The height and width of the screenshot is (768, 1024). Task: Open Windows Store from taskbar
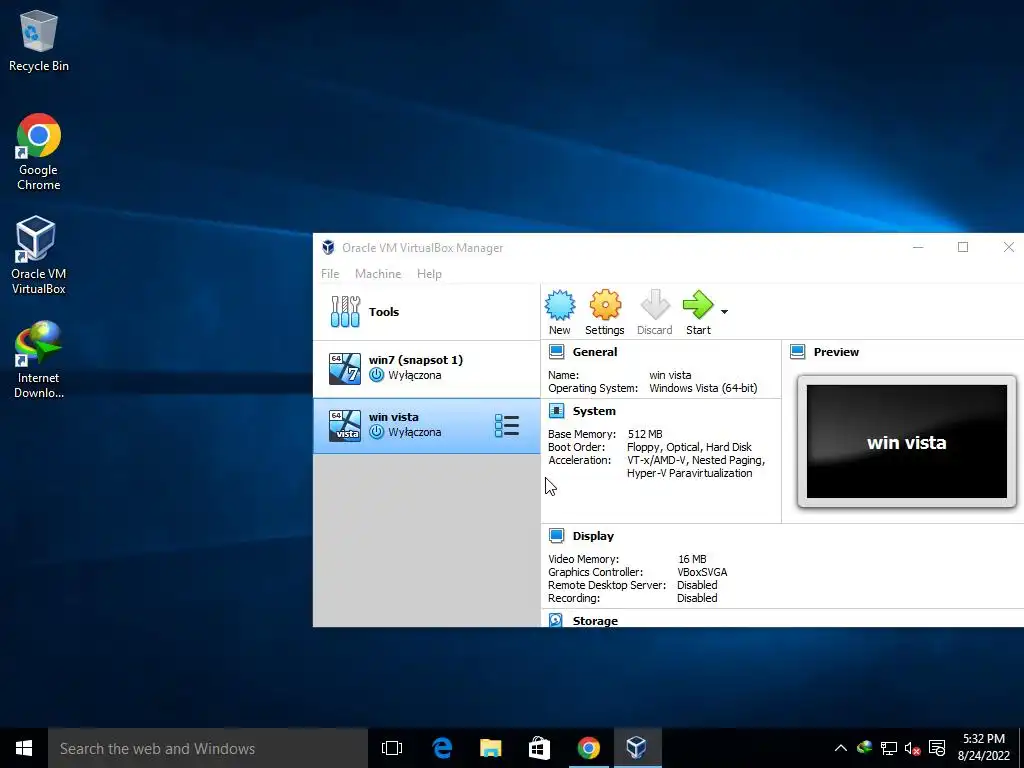pos(539,748)
